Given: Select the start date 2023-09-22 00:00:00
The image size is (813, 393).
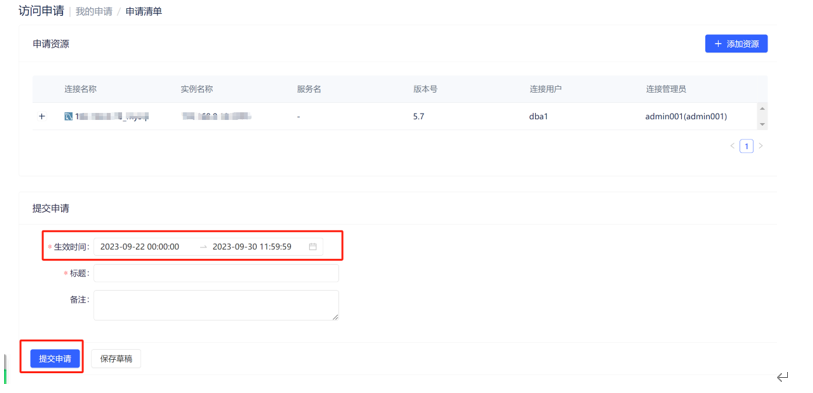Looking at the screenshot, I should (139, 247).
